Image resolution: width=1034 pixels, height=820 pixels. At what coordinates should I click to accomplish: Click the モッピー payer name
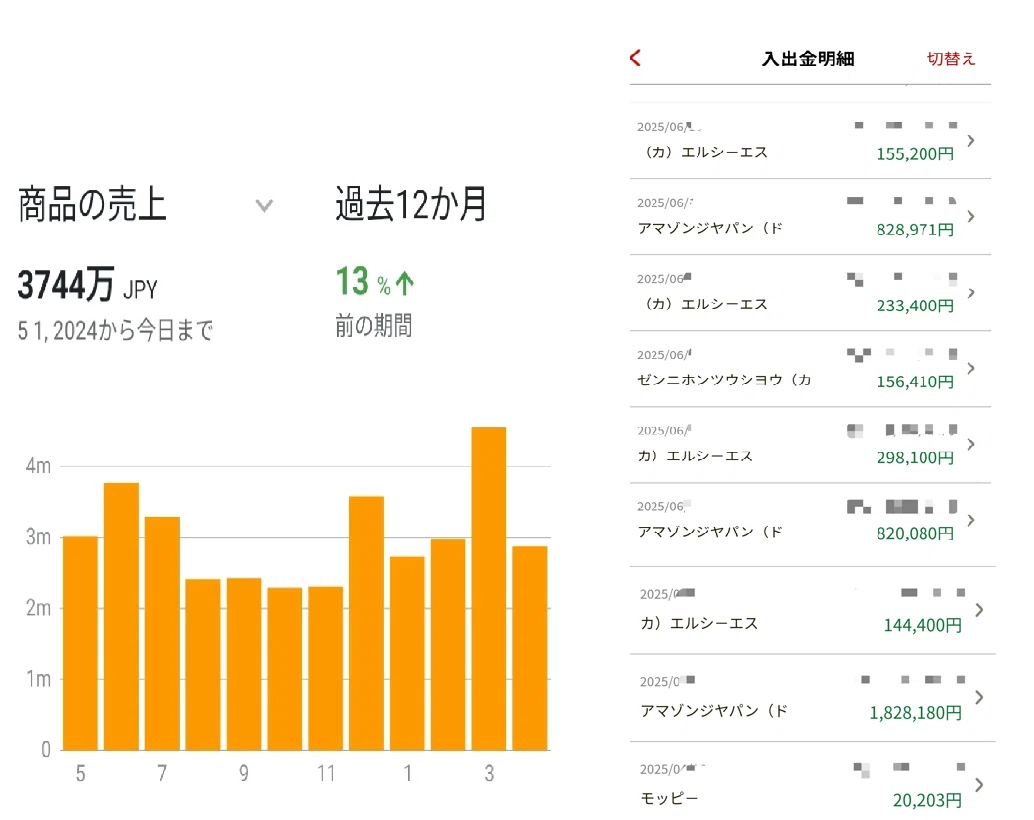click(669, 799)
